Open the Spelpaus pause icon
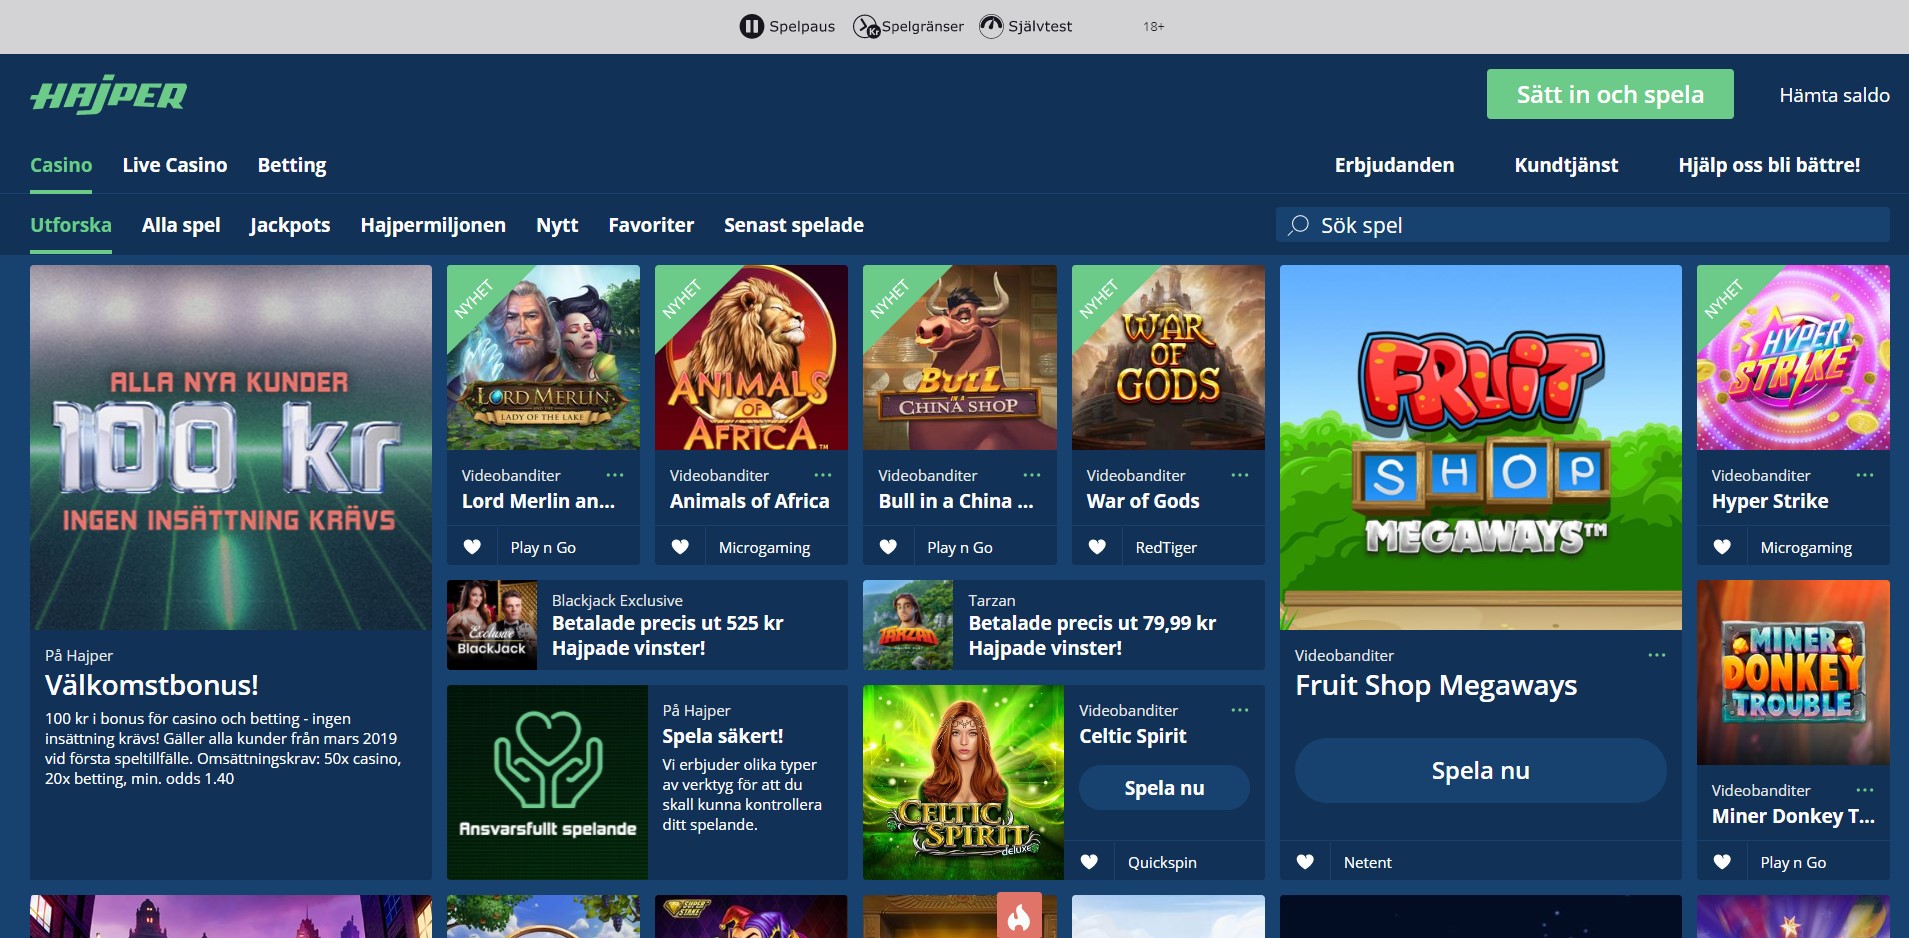Image resolution: width=1909 pixels, height=938 pixels. click(x=751, y=27)
